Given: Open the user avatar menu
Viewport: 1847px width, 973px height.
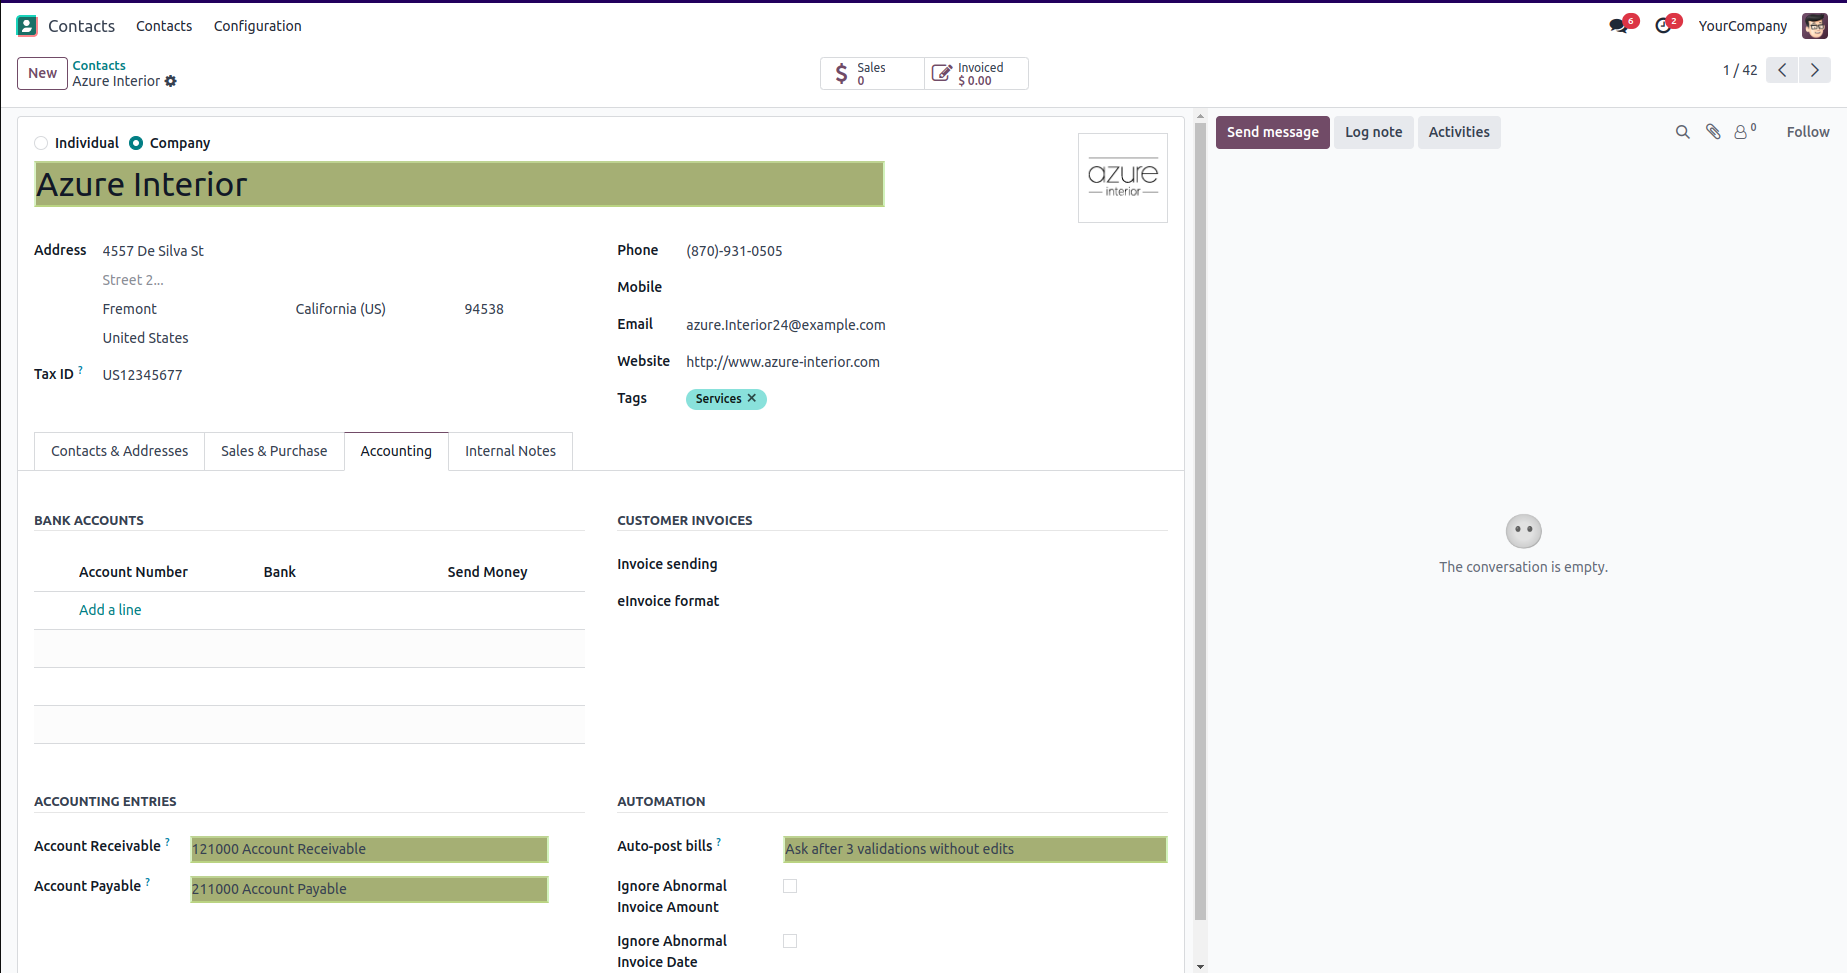Looking at the screenshot, I should (1815, 26).
